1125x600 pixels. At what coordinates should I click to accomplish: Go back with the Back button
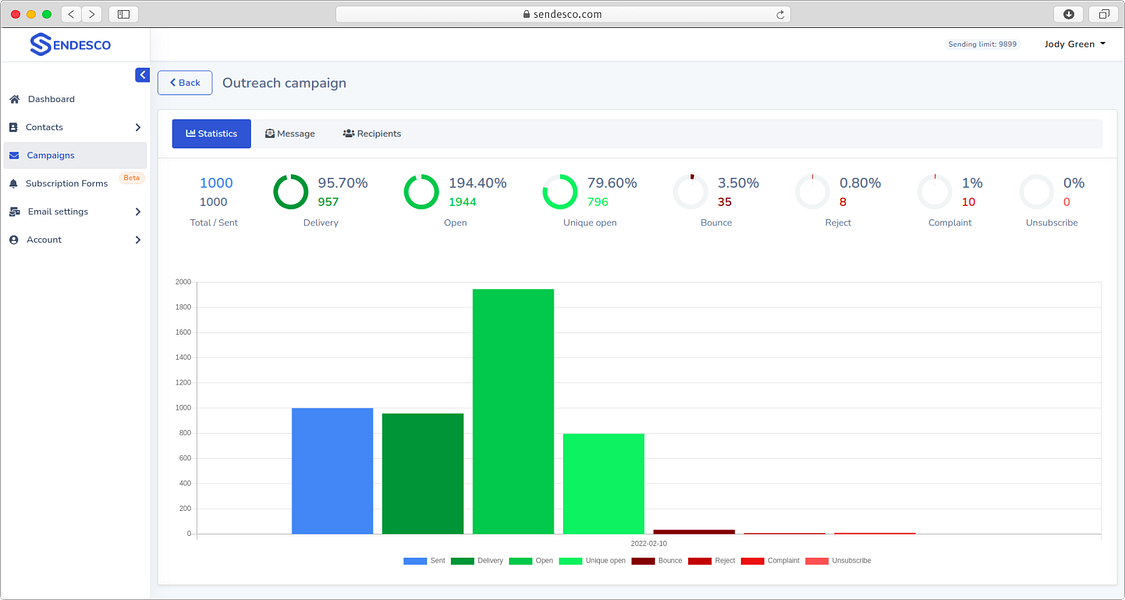pos(185,83)
